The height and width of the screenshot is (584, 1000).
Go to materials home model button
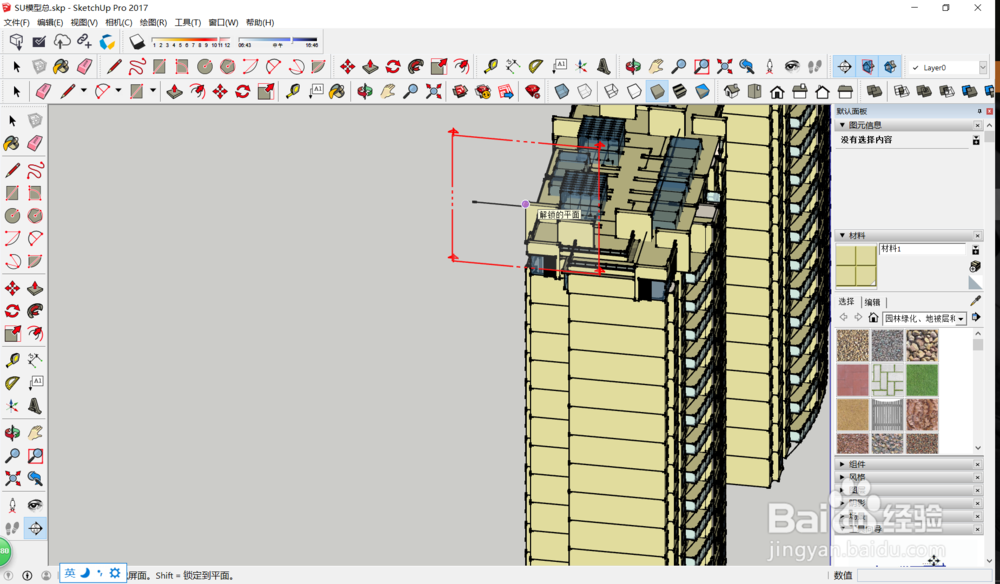tap(873, 318)
